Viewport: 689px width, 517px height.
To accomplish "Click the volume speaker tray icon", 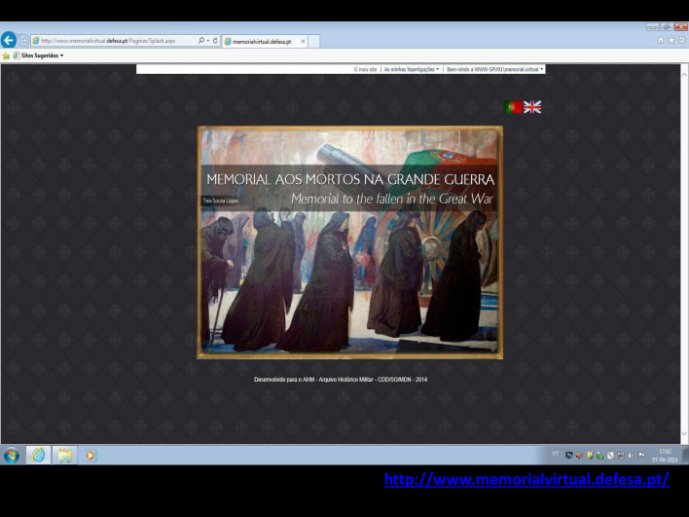I will pyautogui.click(x=631, y=456).
